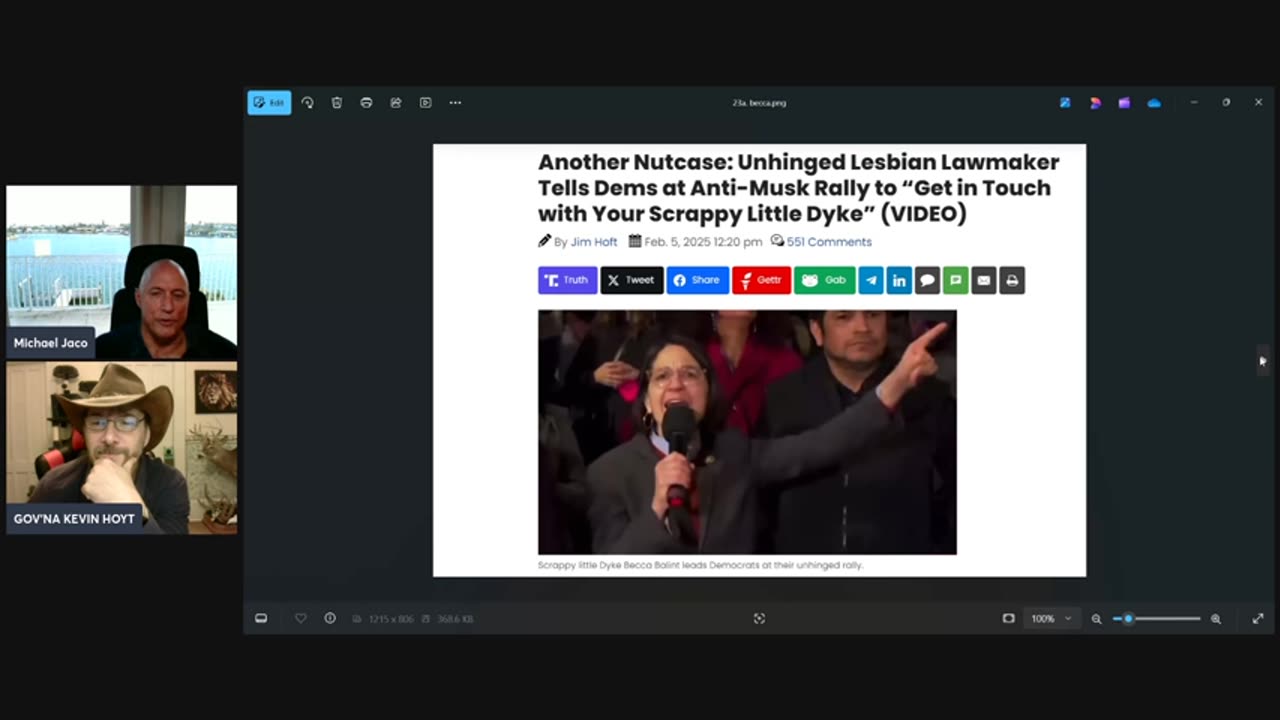This screenshot has width=1280, height=720.
Task: Click the email envelope share icon
Action: 984,280
